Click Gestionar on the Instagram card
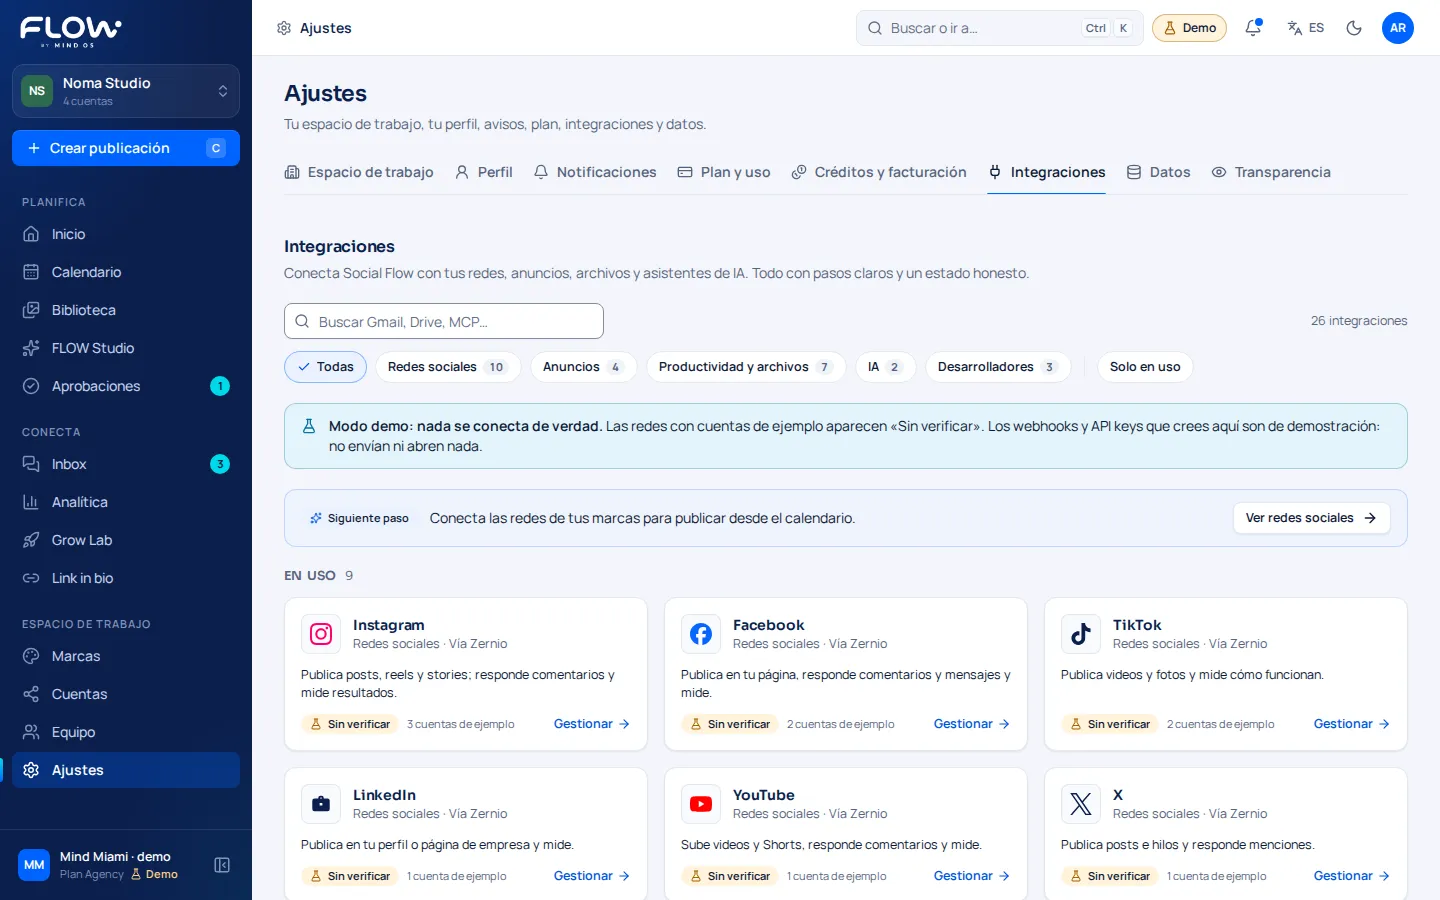This screenshot has width=1440, height=900. [x=592, y=724]
